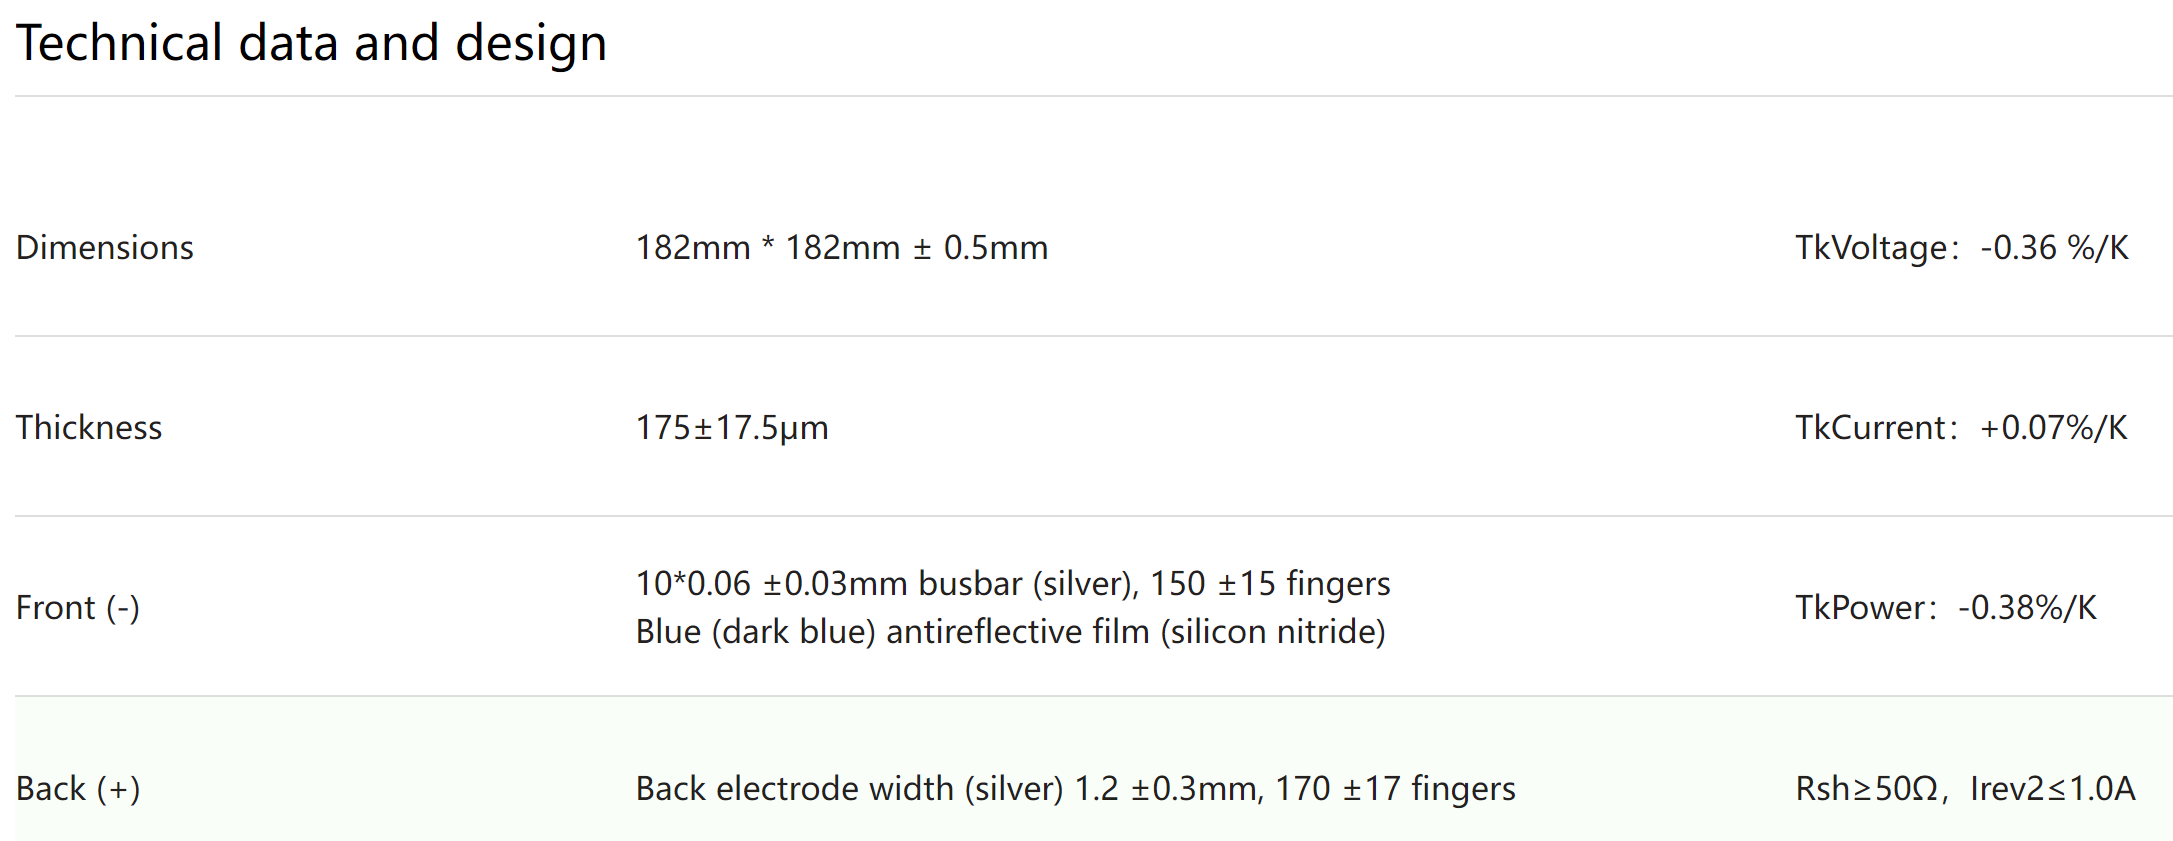2173x841 pixels.
Task: Click the 182mm * 182mm dimensions value
Action: point(842,247)
